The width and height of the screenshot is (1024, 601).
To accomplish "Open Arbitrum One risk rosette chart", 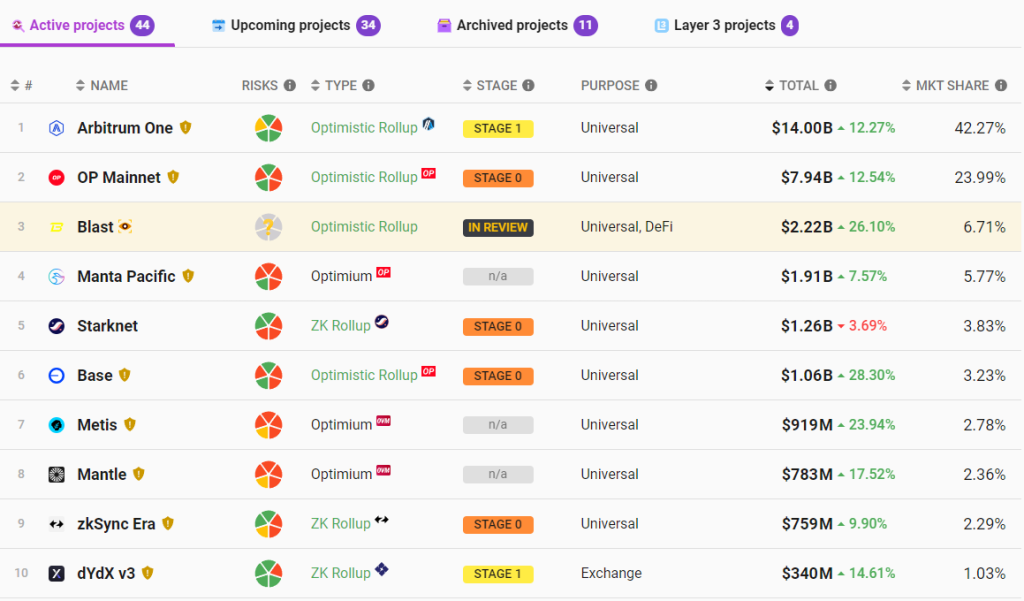I will (x=268, y=128).
